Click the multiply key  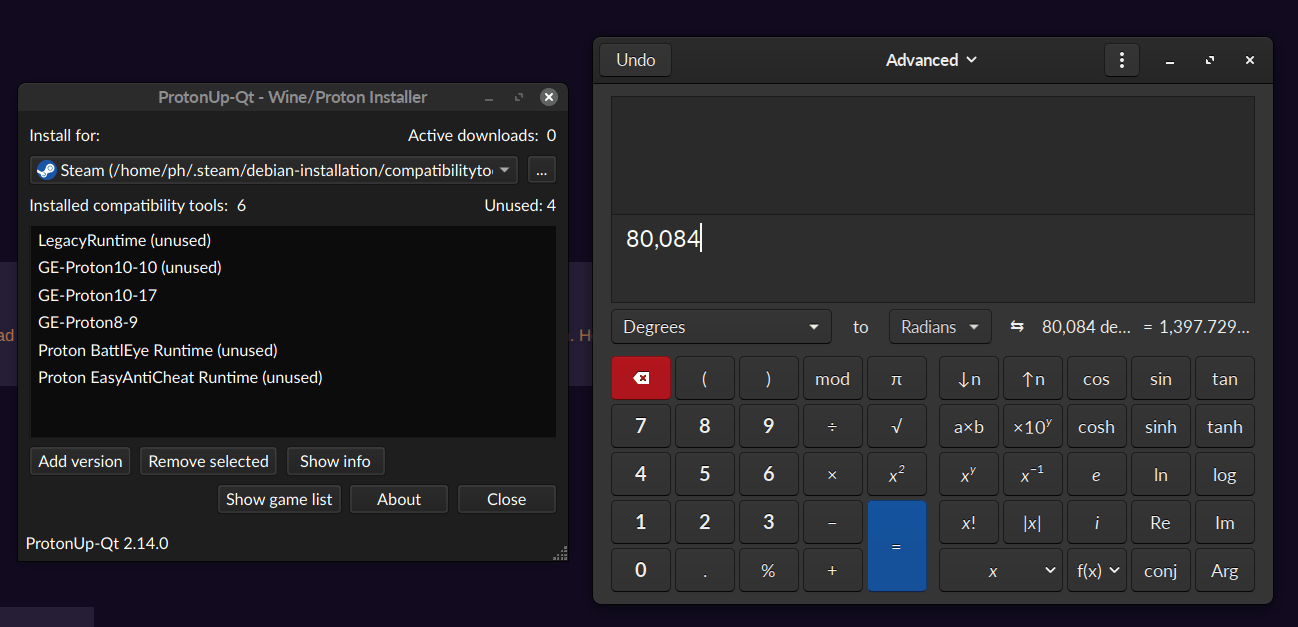(x=833, y=474)
